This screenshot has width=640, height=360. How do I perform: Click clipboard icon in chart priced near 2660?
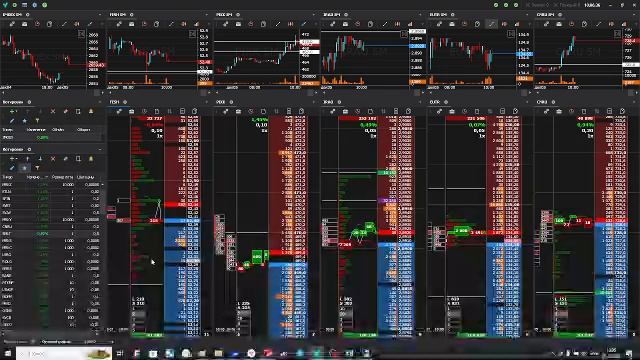coord(49,24)
